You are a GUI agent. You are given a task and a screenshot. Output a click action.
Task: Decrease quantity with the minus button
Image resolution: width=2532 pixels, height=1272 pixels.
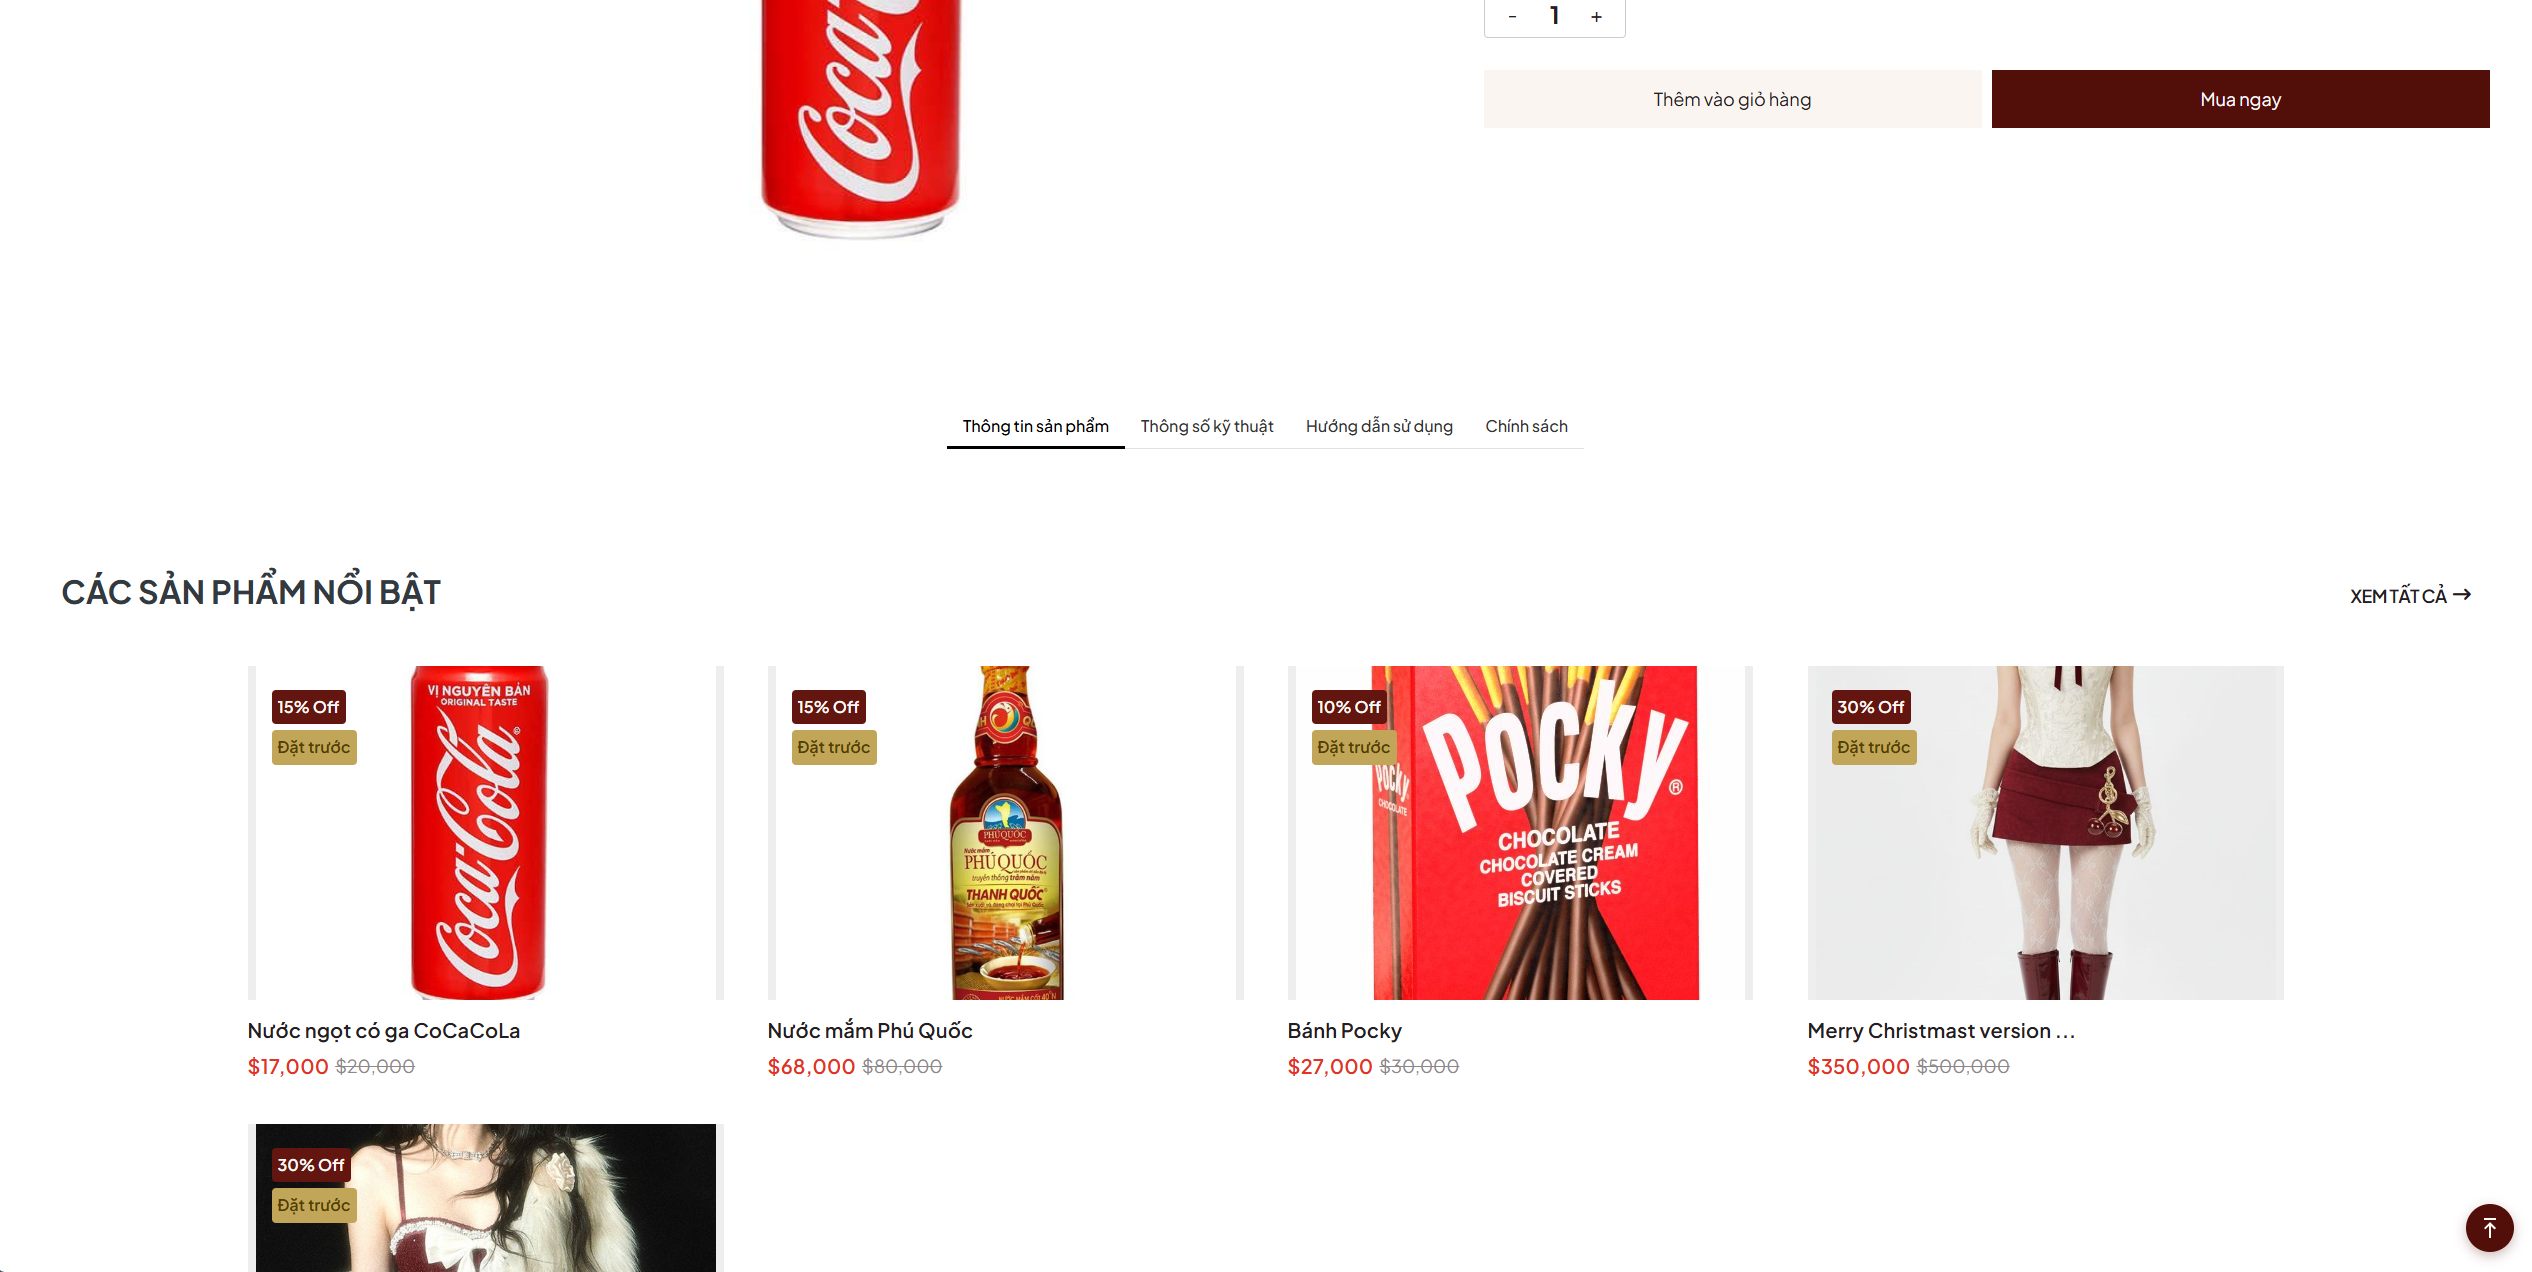pos(1512,17)
